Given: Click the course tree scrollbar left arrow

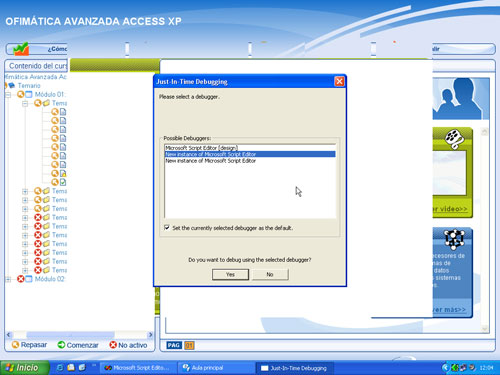Looking at the screenshot, I should [x=9, y=334].
